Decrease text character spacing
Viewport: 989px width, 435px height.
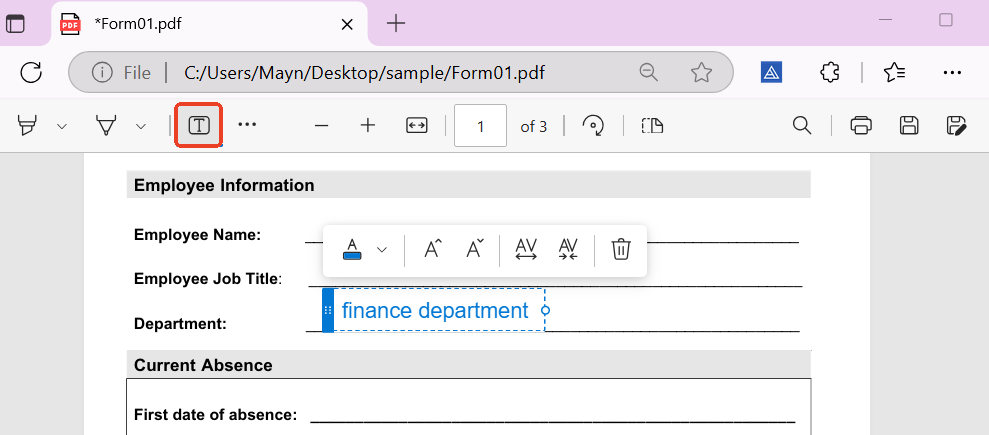(568, 250)
